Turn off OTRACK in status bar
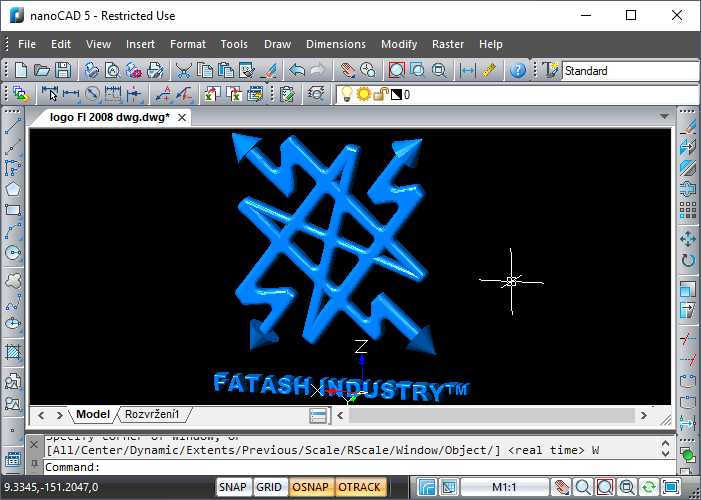 pos(359,487)
